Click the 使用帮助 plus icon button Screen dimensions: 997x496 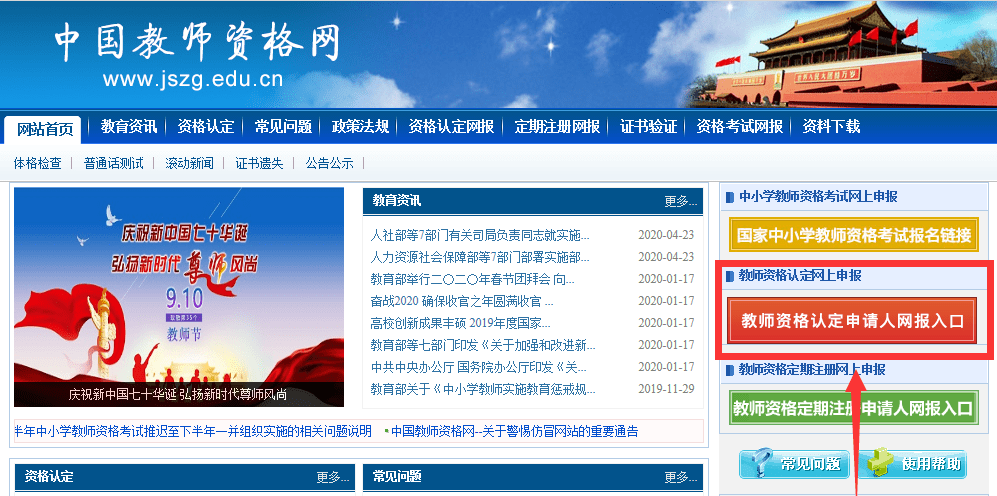pyautogui.click(x=913, y=464)
